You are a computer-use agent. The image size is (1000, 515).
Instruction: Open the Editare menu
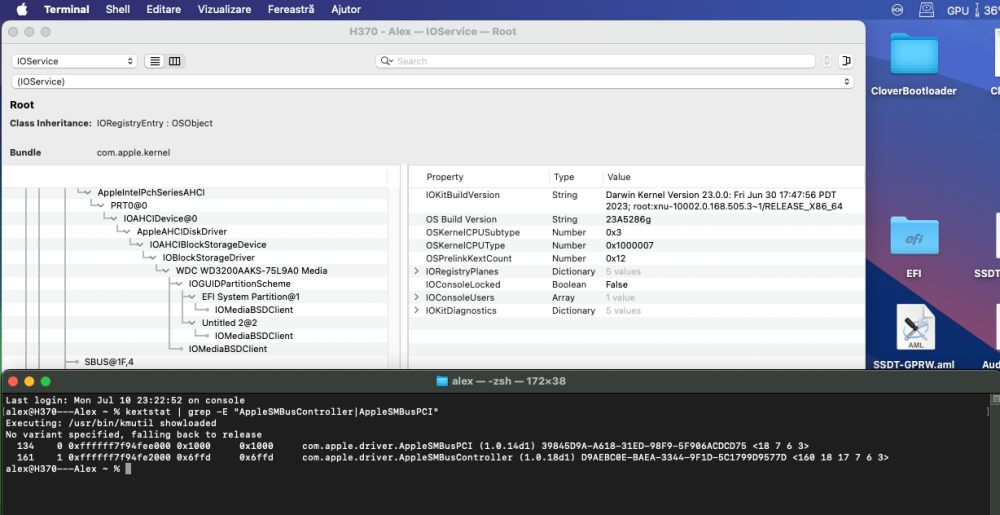[x=163, y=10]
